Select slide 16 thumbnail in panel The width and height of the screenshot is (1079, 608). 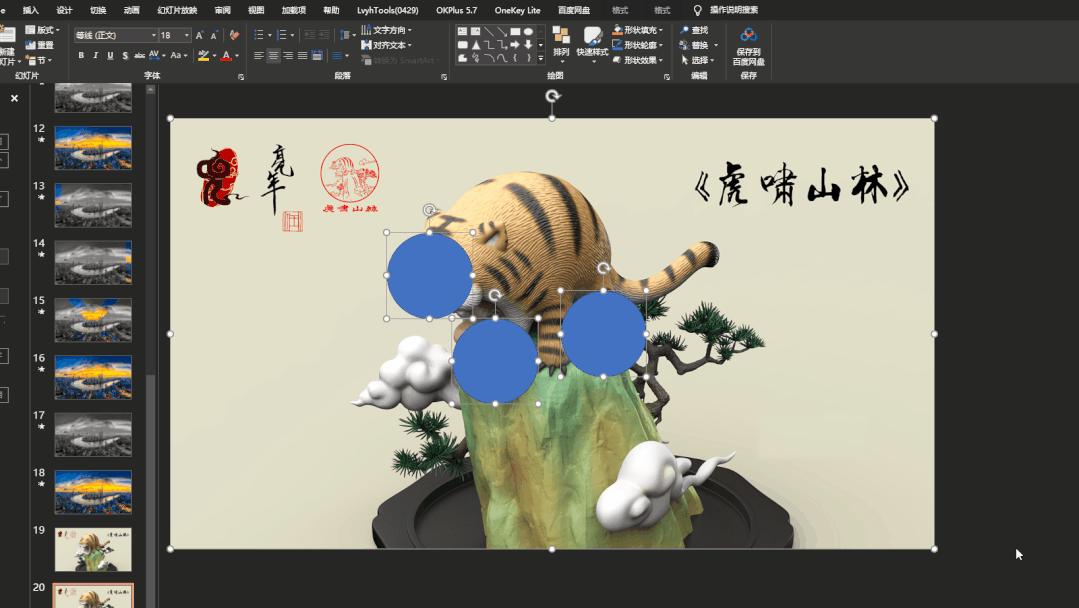coord(93,377)
